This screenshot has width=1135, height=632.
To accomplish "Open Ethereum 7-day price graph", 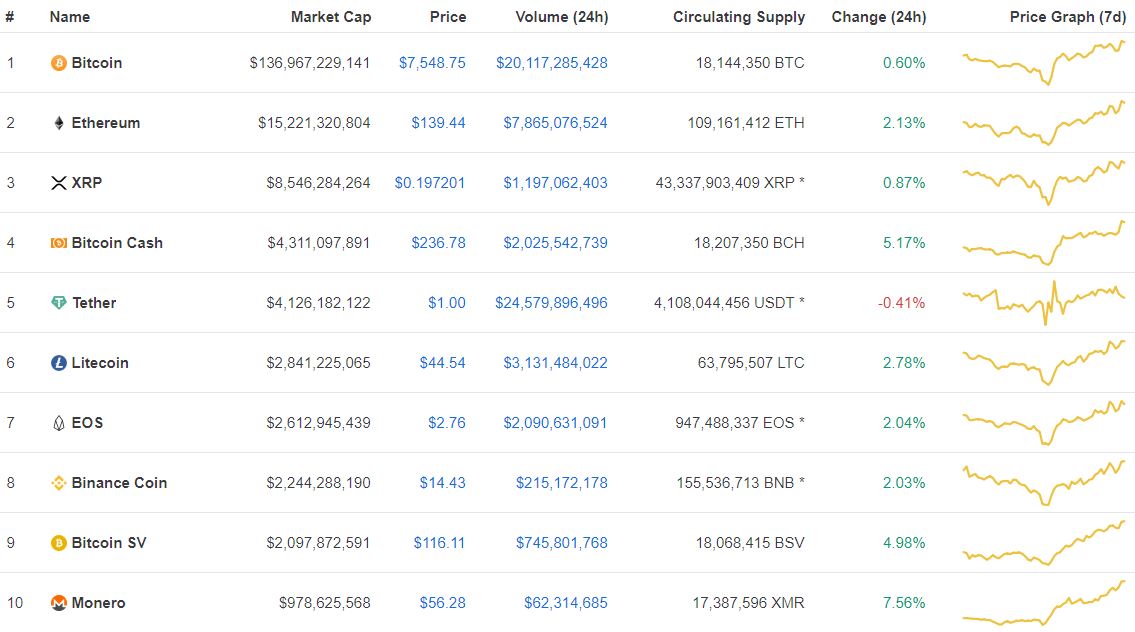I will pyautogui.click(x=1044, y=123).
